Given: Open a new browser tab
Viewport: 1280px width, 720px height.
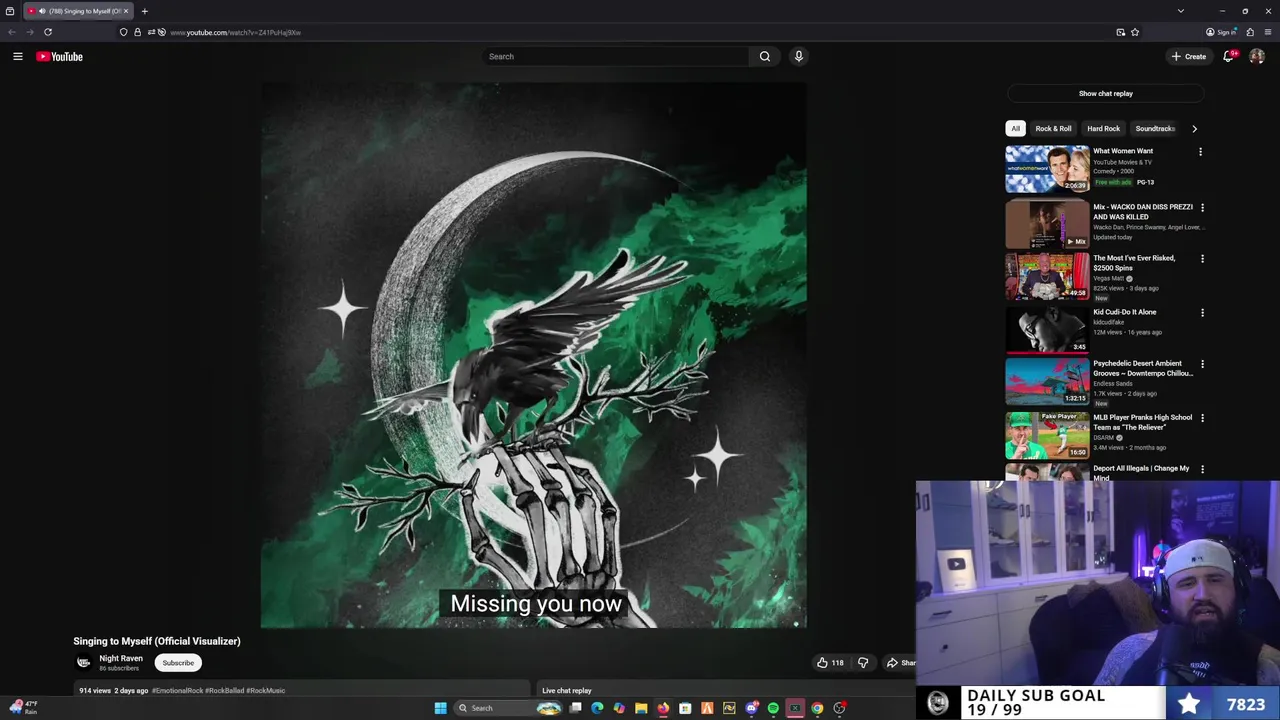Looking at the screenshot, I should (144, 11).
